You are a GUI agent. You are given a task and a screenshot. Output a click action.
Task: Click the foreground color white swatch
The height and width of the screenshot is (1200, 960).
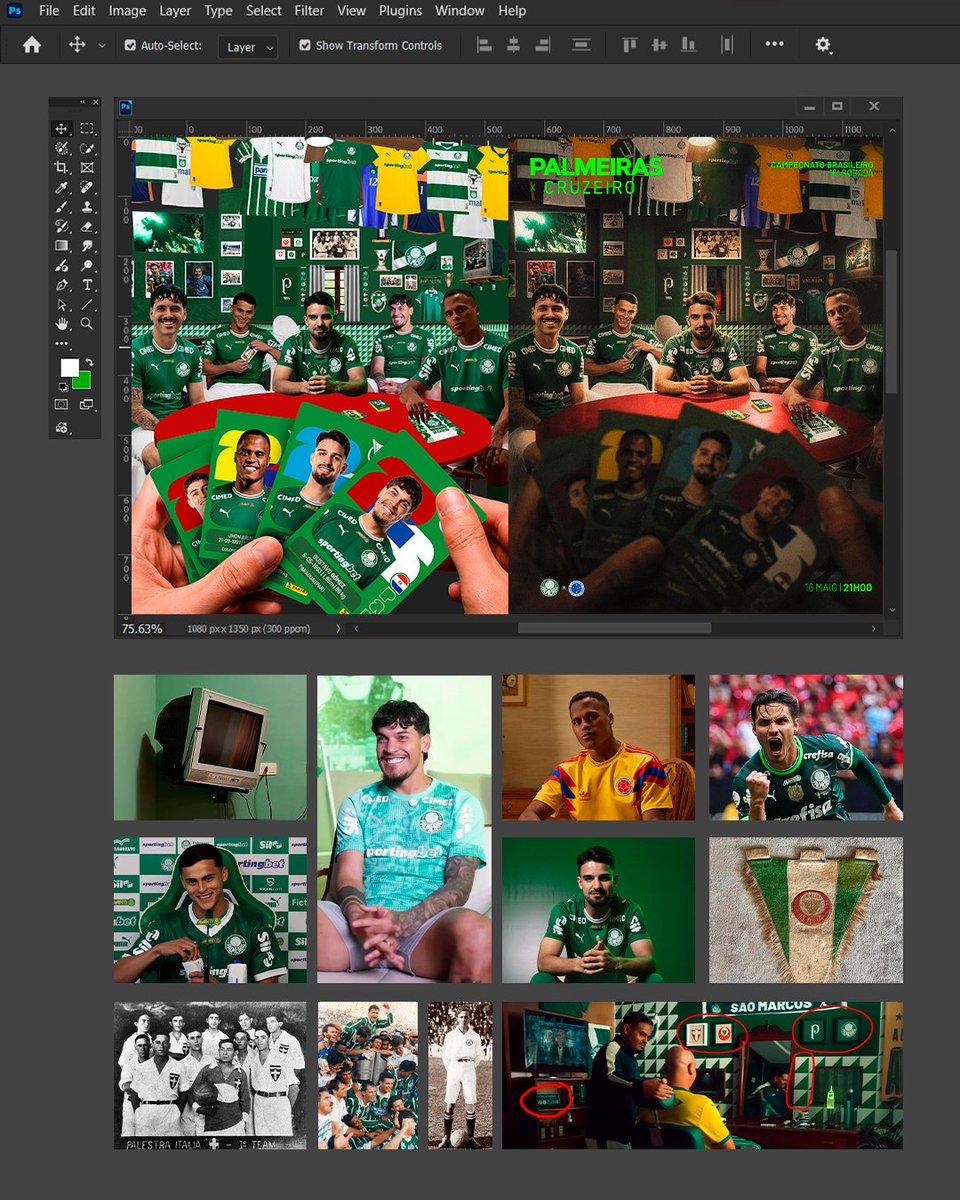click(x=68, y=367)
